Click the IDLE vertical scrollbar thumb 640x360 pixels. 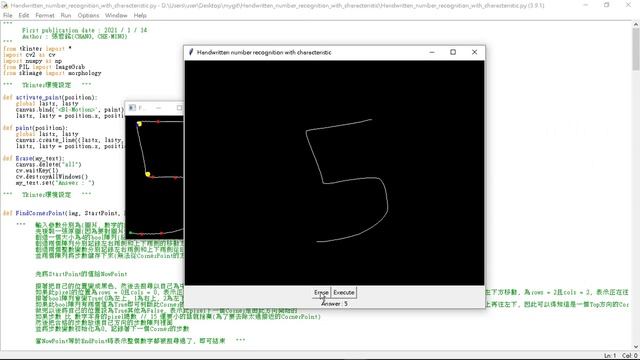point(636,49)
